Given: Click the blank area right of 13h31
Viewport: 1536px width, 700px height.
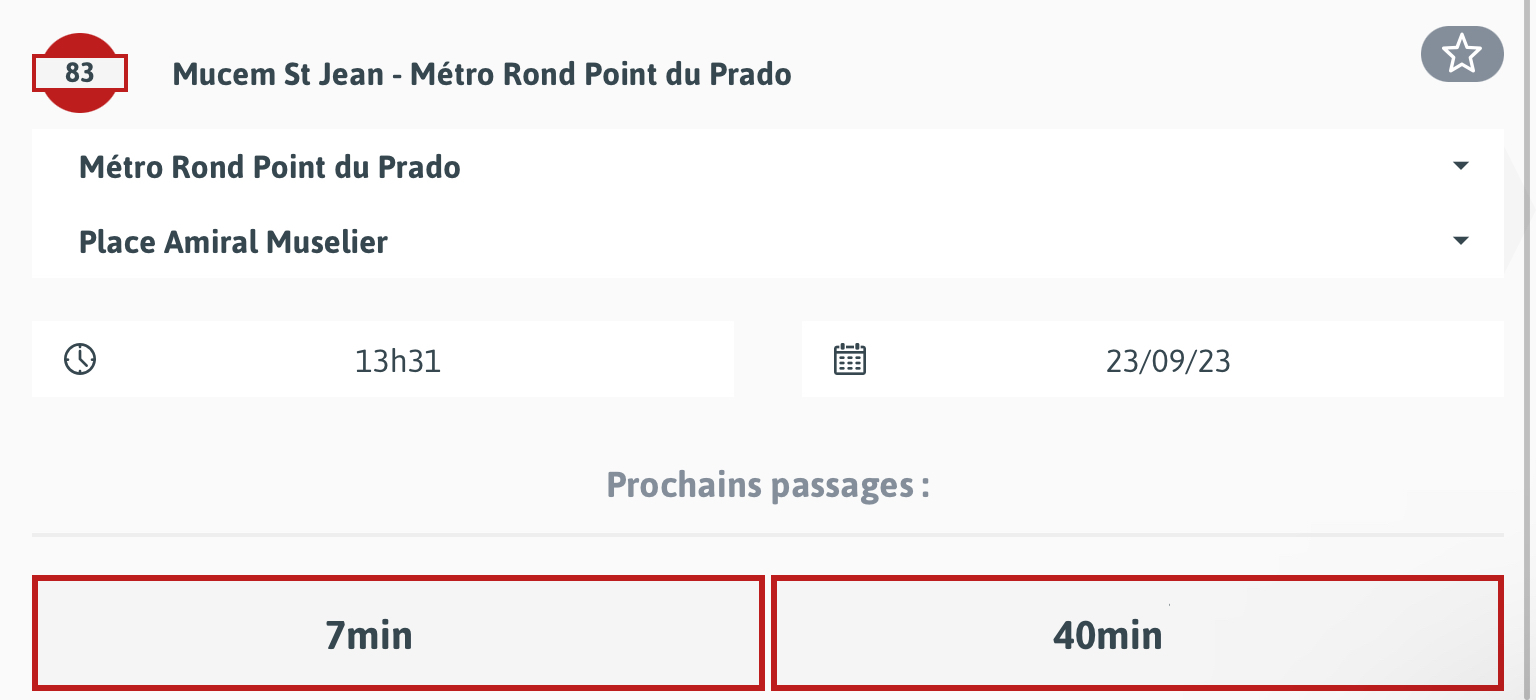Looking at the screenshot, I should coord(600,360).
